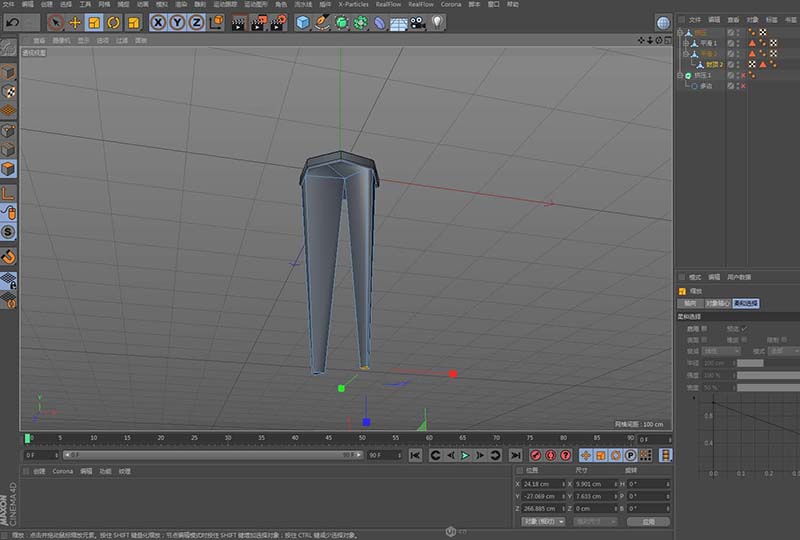
Task: Open the 帮助 menu in the menu bar
Action: (513, 4)
